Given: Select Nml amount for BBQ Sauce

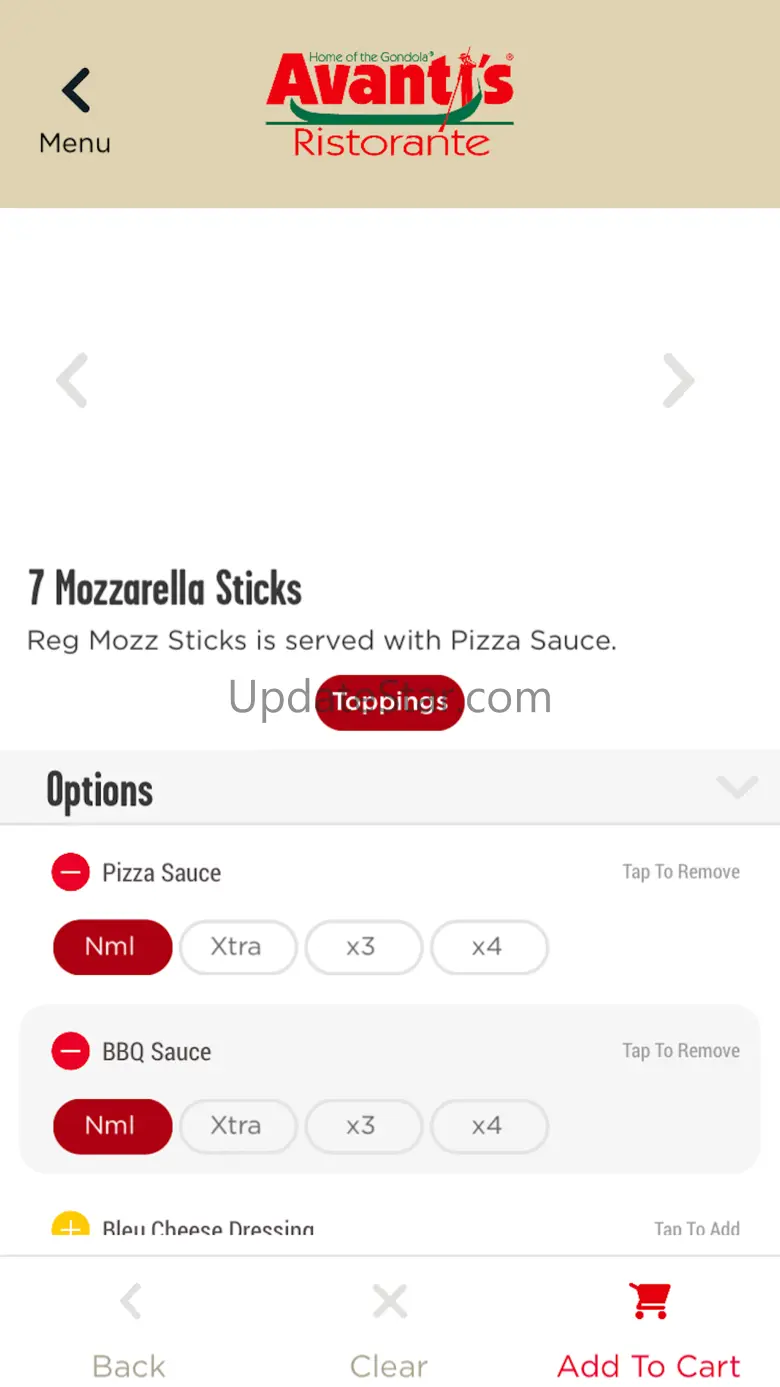Looking at the screenshot, I should [x=111, y=1125].
